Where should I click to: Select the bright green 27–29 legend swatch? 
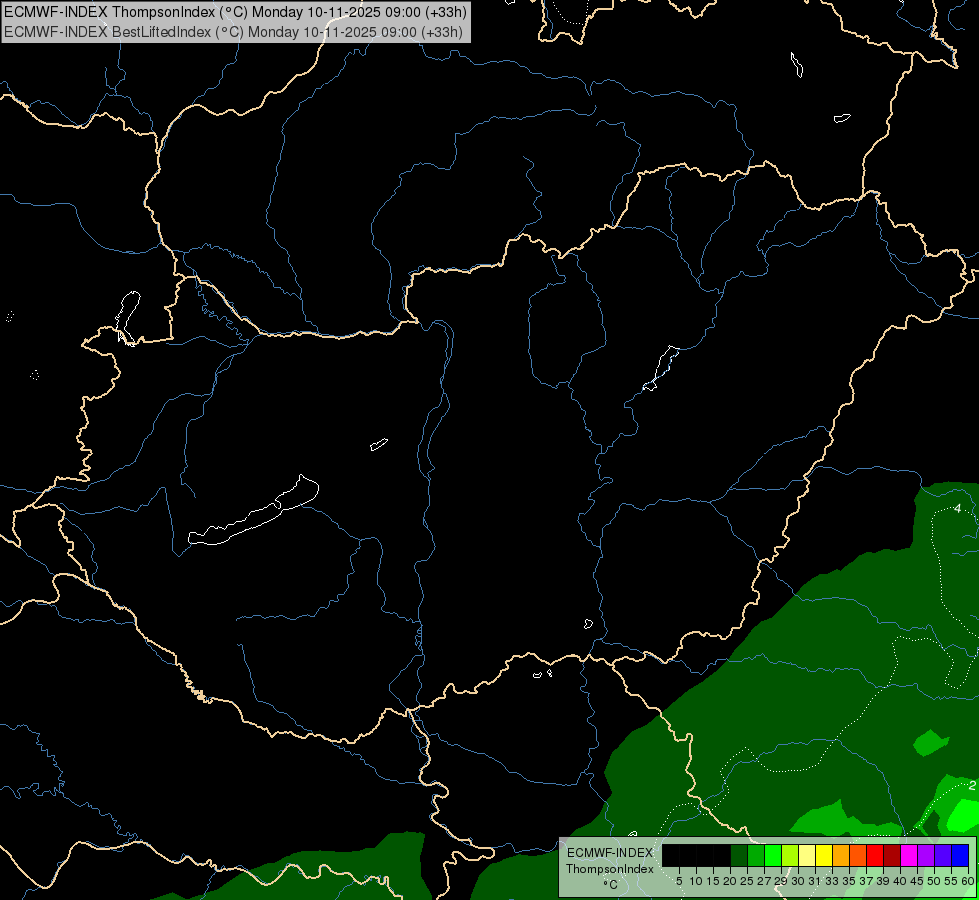(x=773, y=855)
